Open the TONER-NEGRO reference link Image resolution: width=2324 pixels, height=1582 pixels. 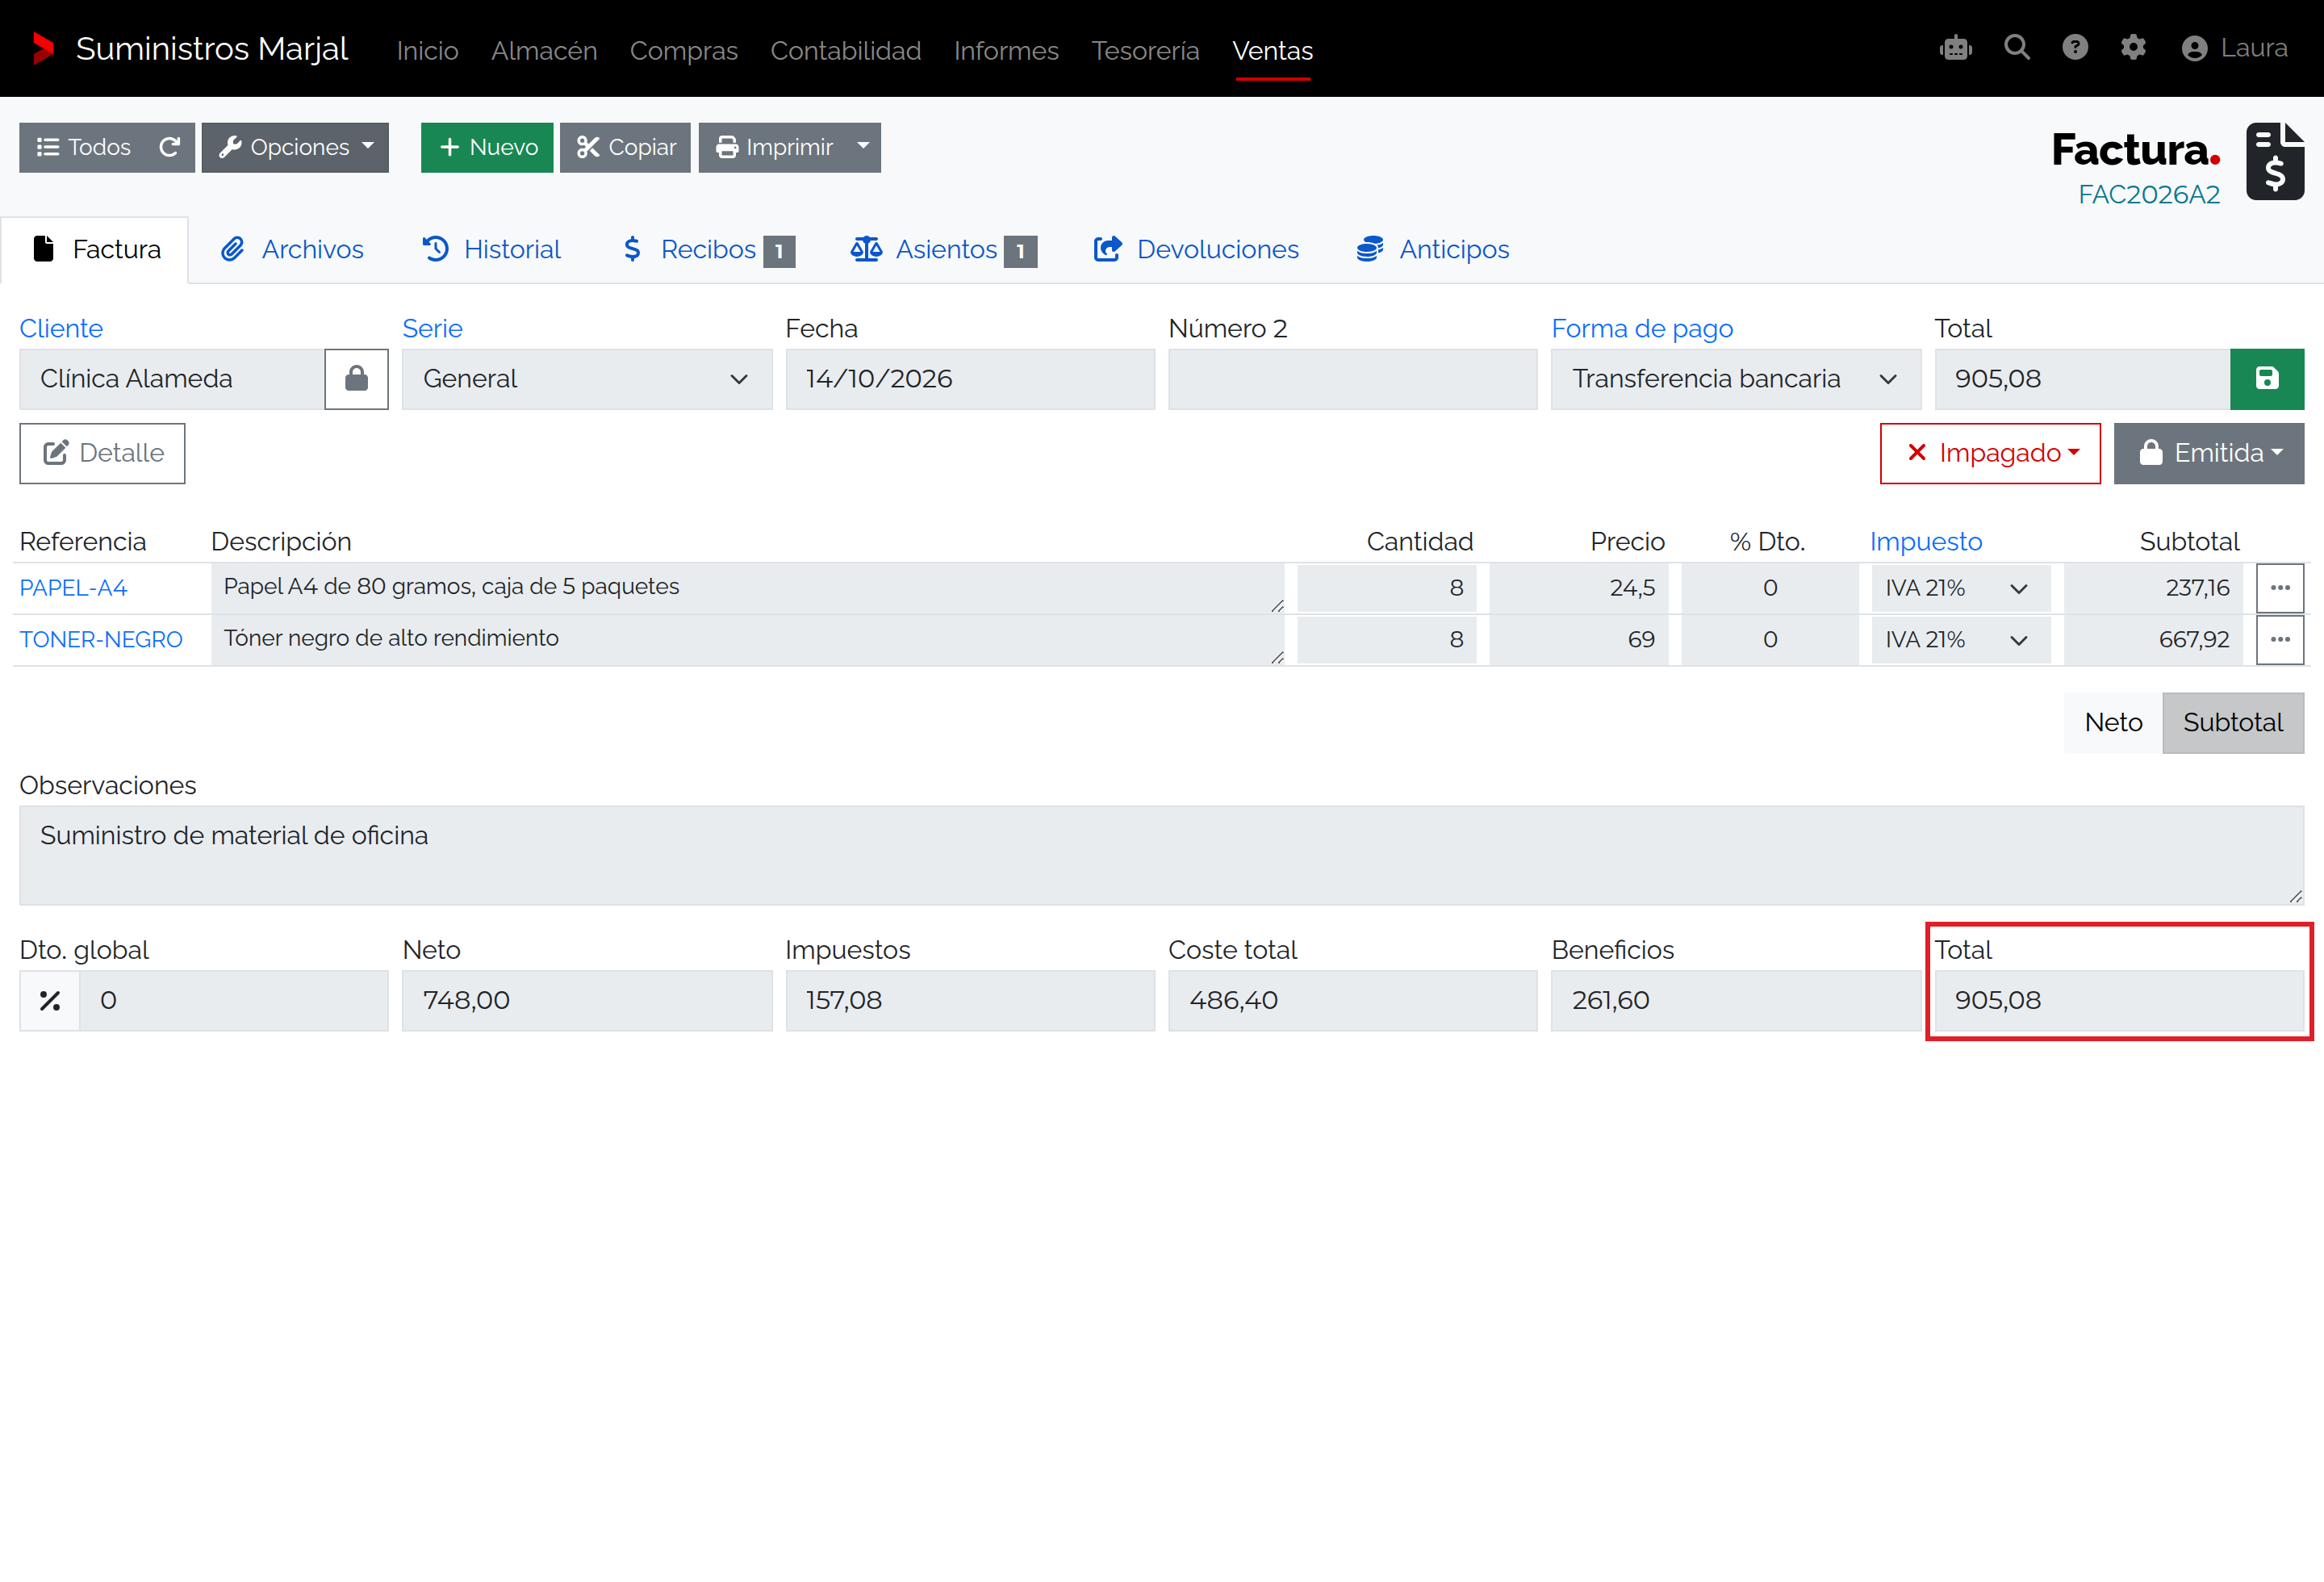101,639
